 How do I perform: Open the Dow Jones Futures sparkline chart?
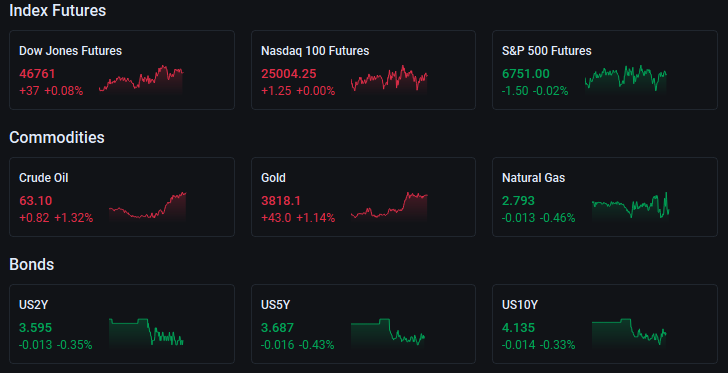(141, 79)
